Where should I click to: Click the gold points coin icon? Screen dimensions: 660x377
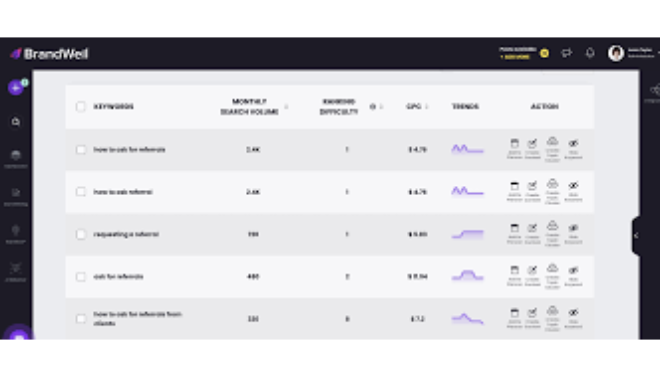click(544, 53)
